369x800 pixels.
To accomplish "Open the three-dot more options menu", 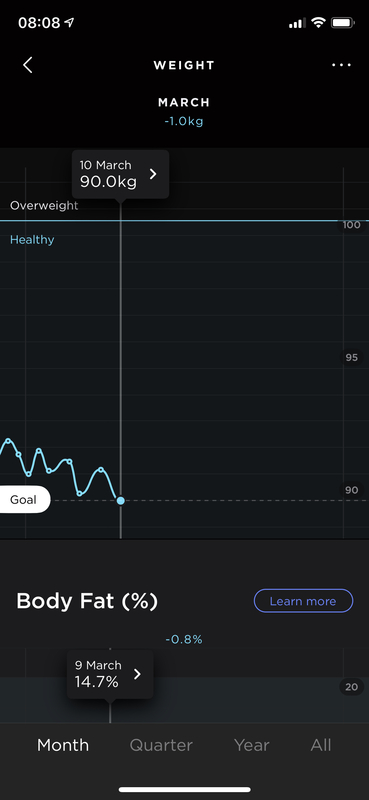I will [x=341, y=65].
